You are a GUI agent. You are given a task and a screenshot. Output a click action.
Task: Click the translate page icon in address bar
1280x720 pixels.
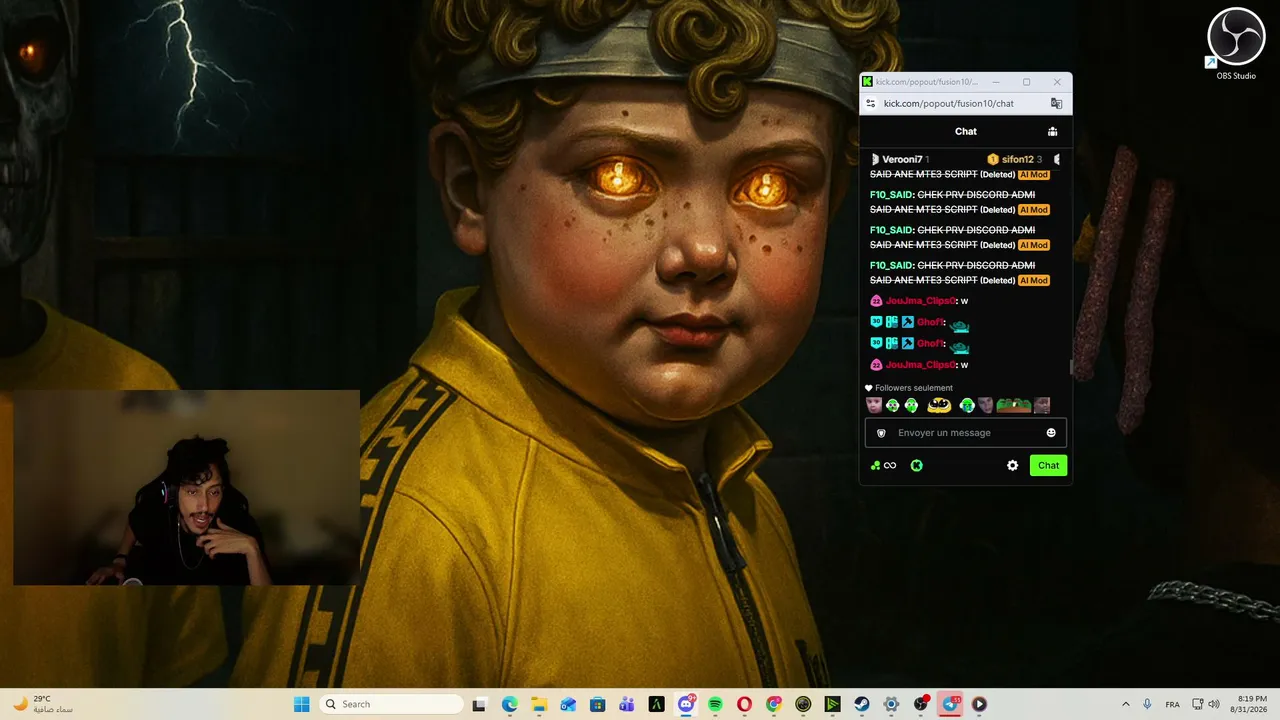coord(1056,103)
